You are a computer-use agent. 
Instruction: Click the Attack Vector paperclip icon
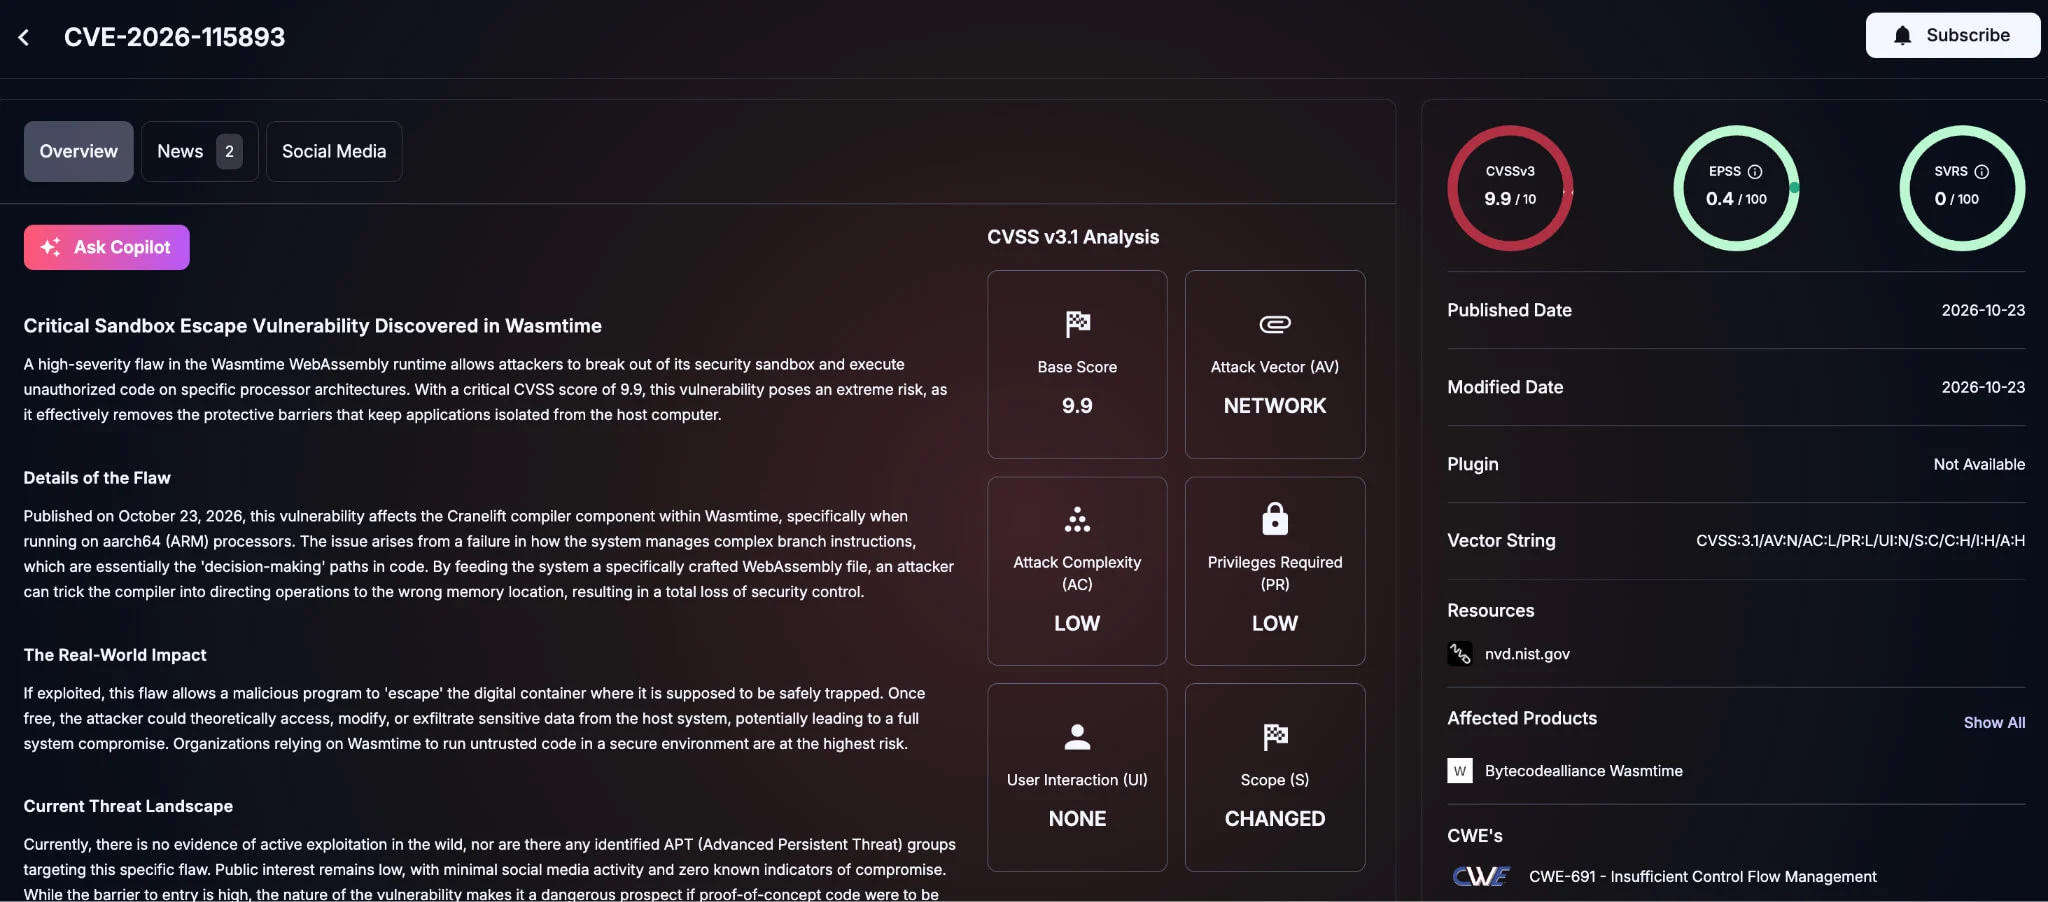[1274, 324]
